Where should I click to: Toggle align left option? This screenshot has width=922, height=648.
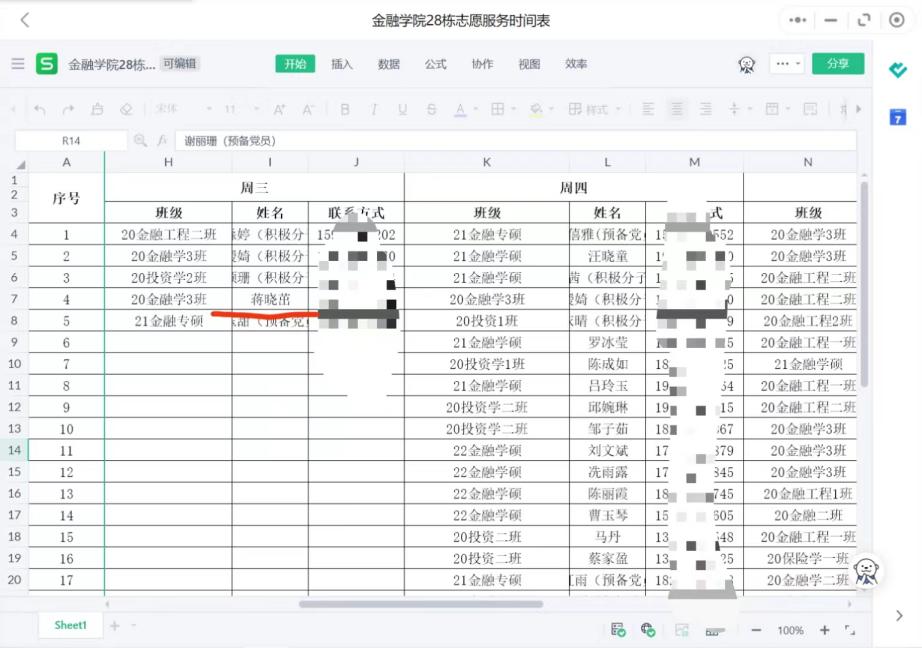[648, 109]
